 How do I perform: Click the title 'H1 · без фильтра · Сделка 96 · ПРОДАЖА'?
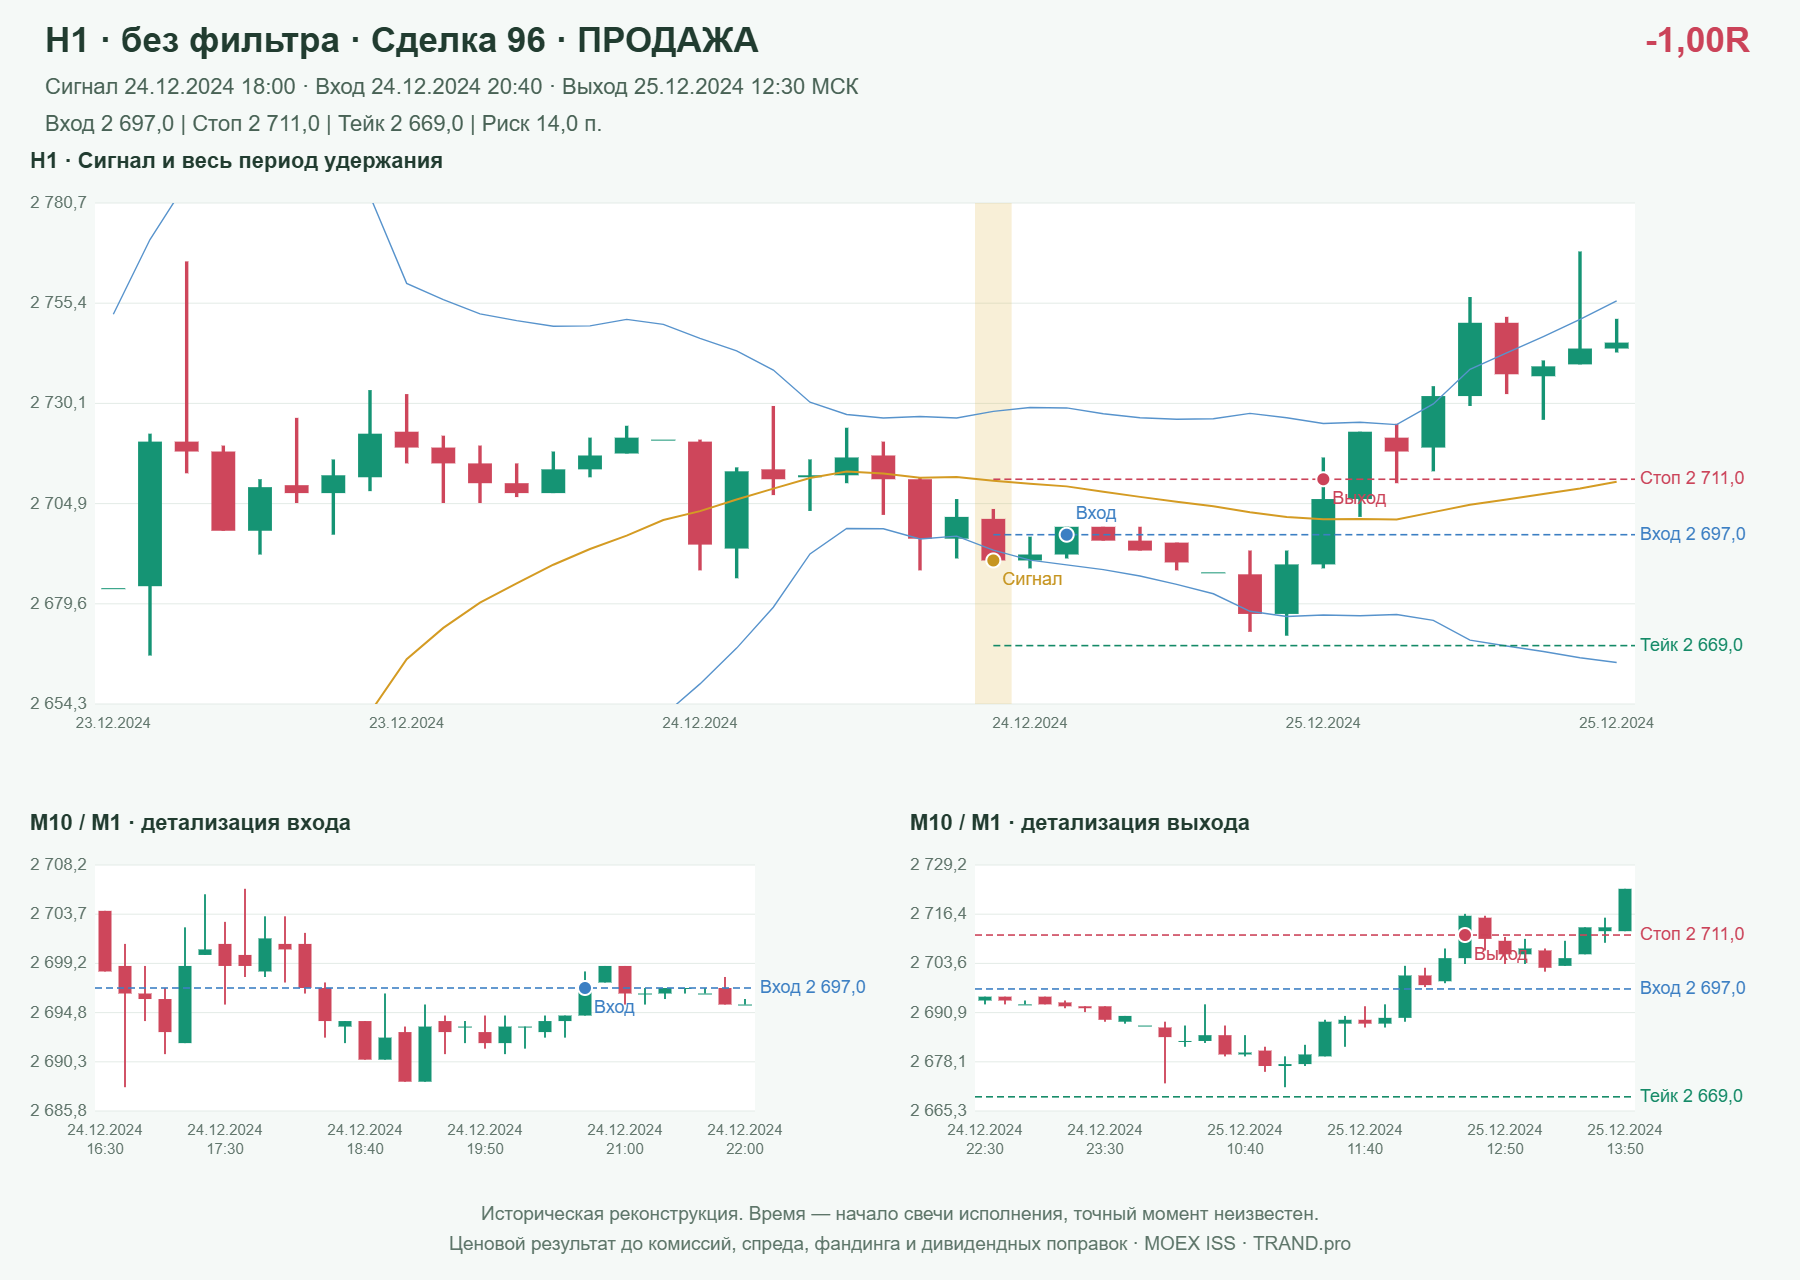402,40
